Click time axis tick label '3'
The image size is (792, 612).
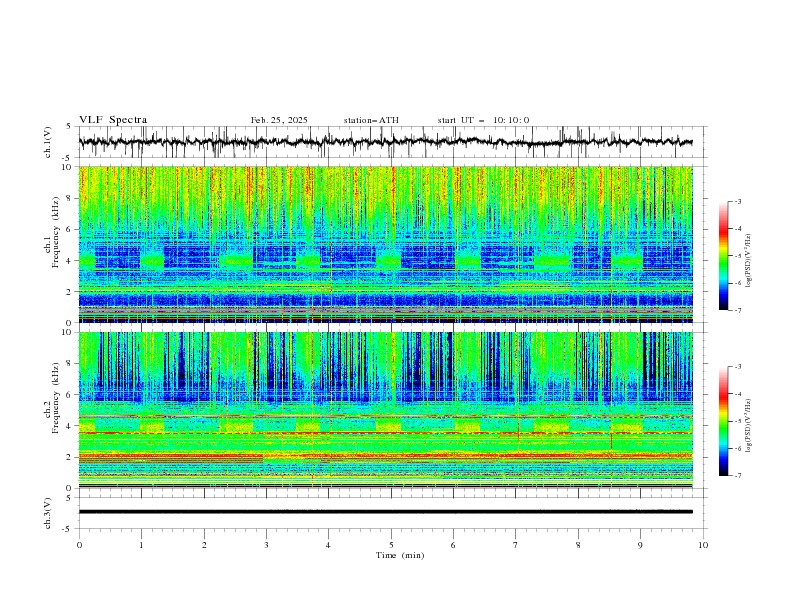266,545
